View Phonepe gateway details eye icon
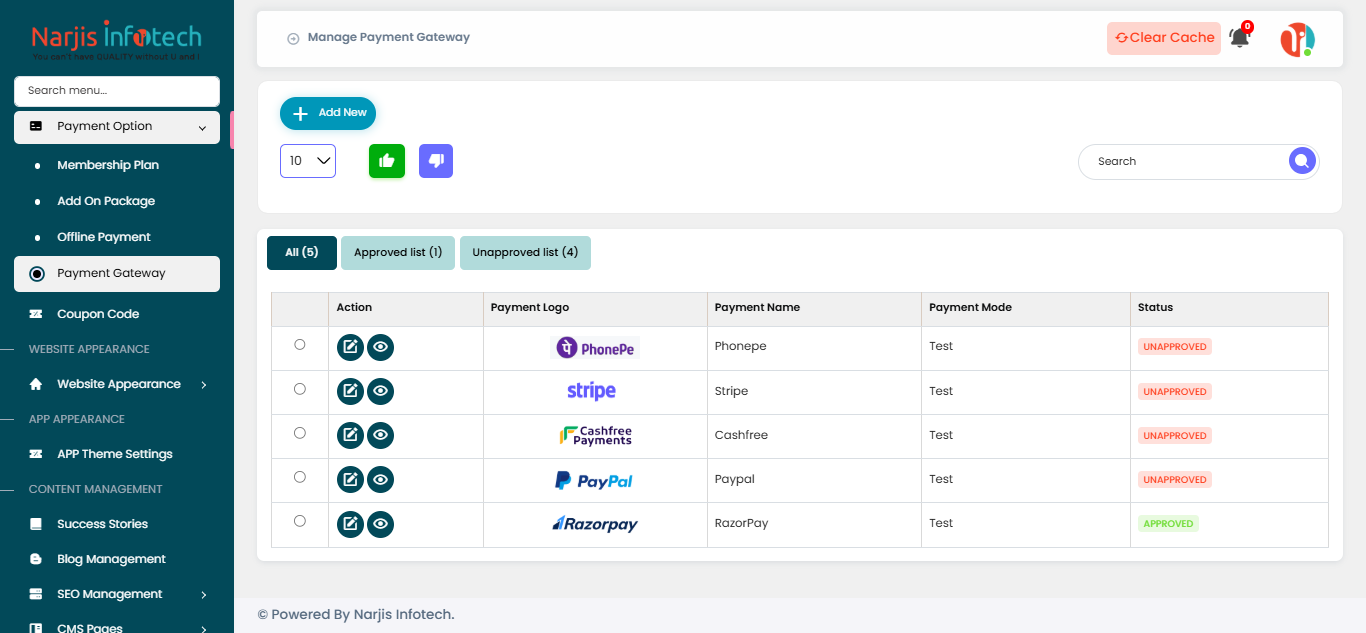 (380, 347)
